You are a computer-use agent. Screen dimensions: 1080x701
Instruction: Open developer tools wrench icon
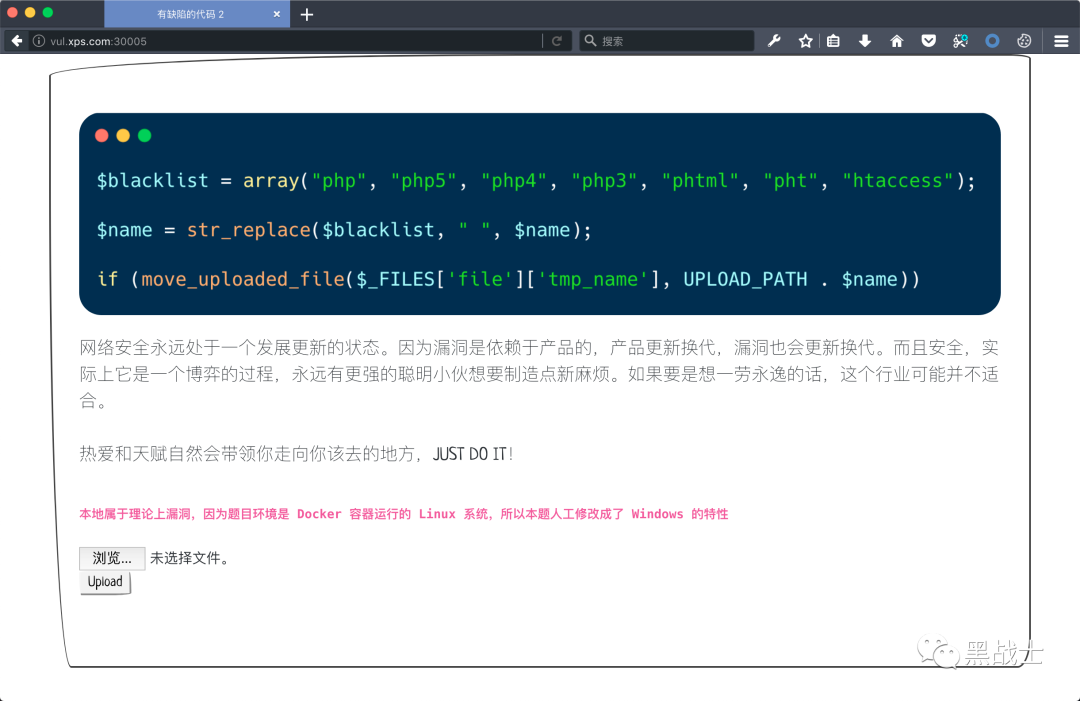pos(774,41)
